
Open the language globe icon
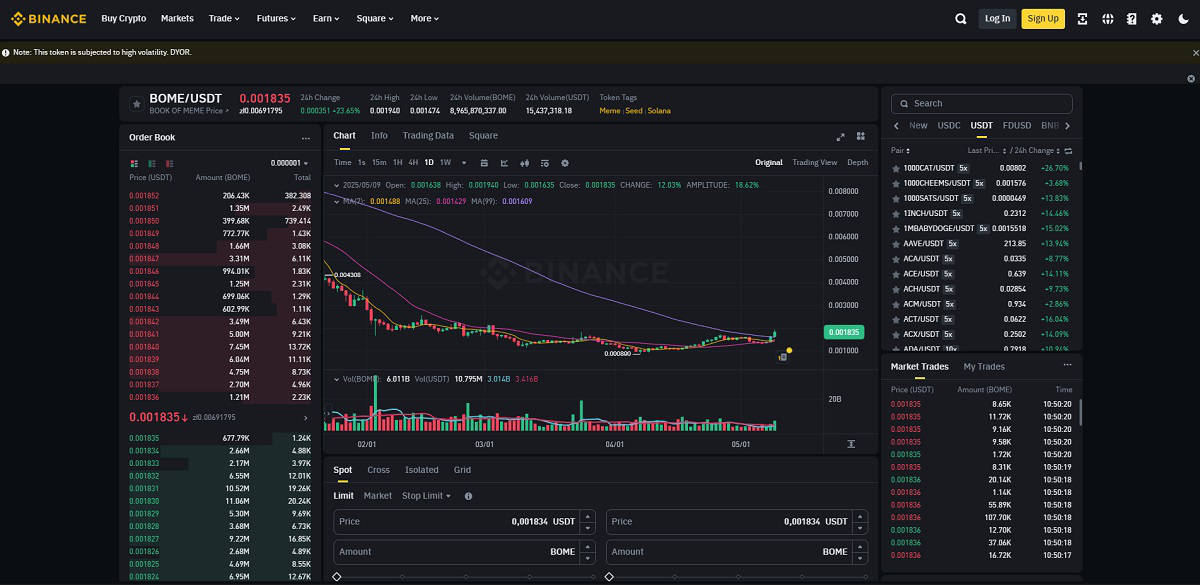tap(1108, 18)
